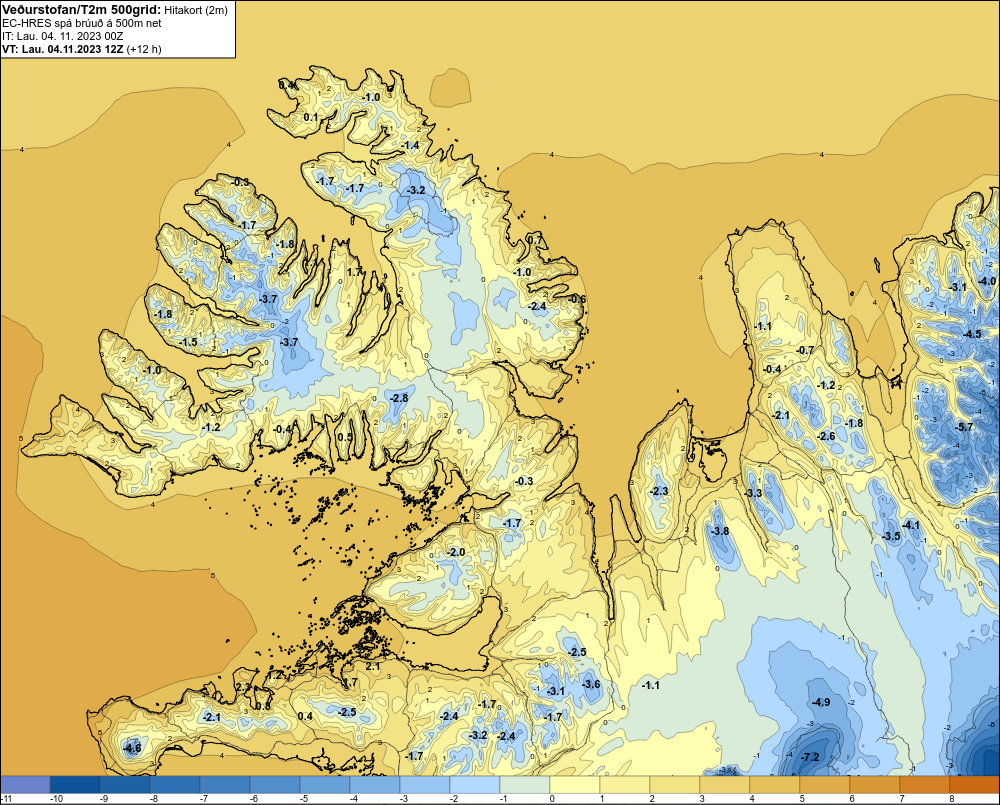Image resolution: width=1000 pixels, height=805 pixels.
Task: Click the legend swatch between -8 and -7
Action: pos(175,784)
